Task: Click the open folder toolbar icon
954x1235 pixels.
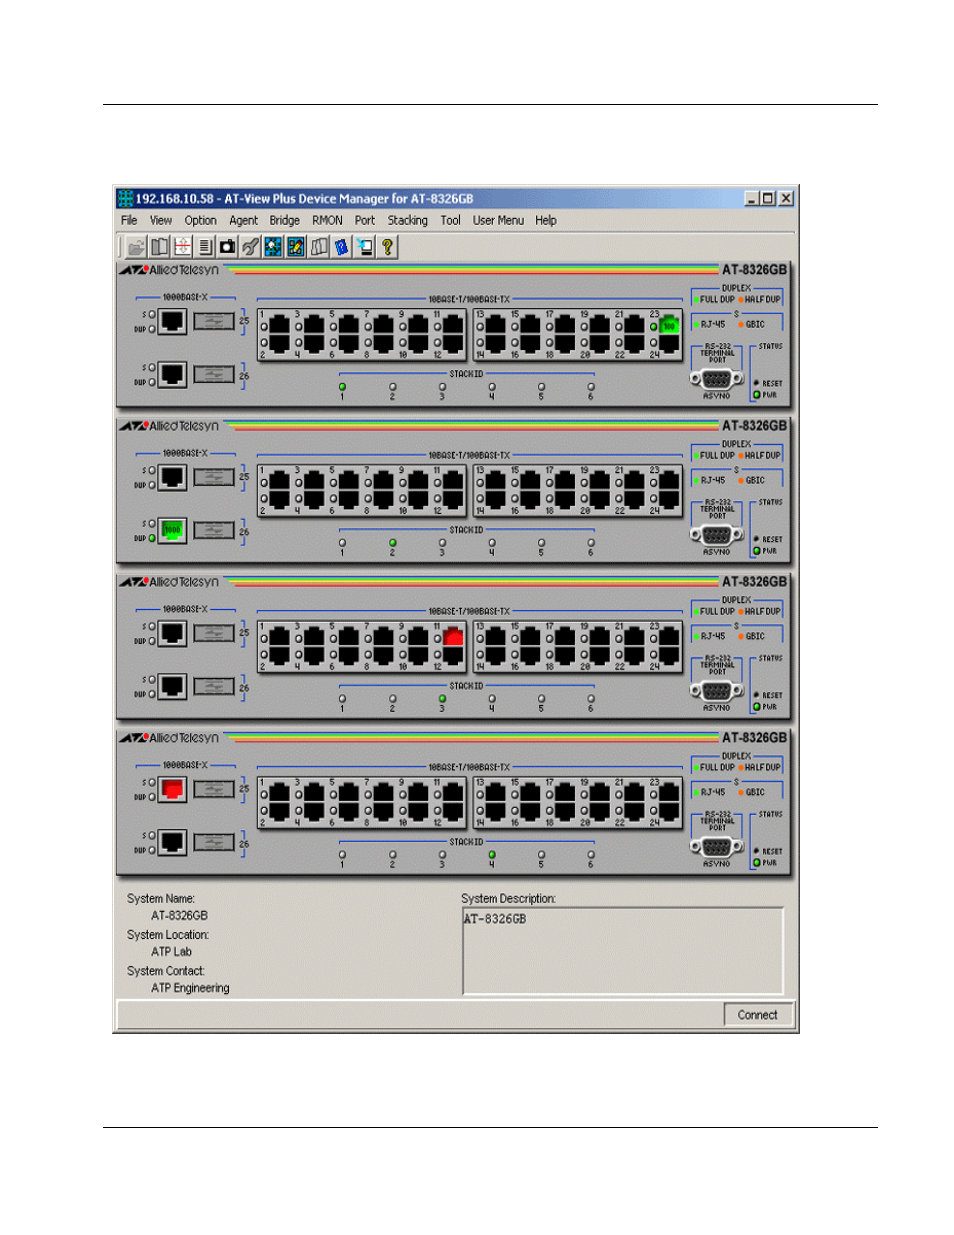Action: (136, 246)
